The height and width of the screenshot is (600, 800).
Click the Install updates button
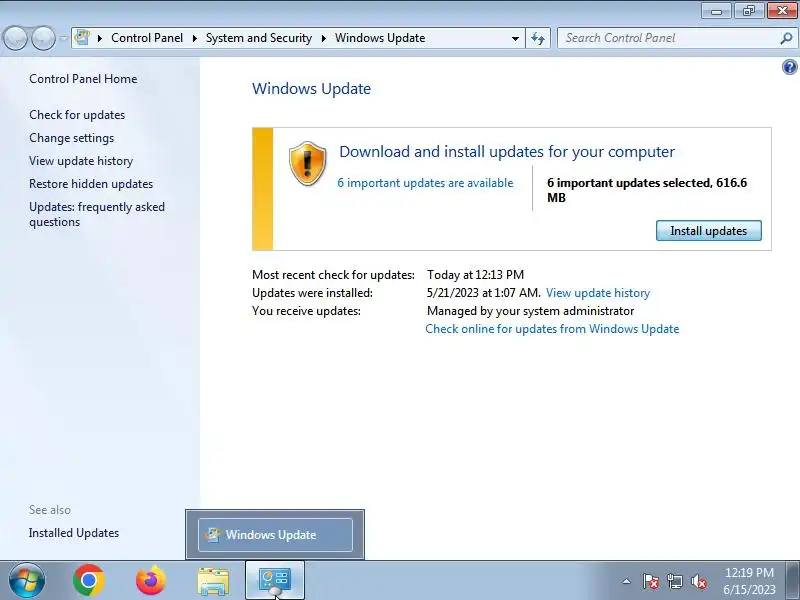(709, 231)
